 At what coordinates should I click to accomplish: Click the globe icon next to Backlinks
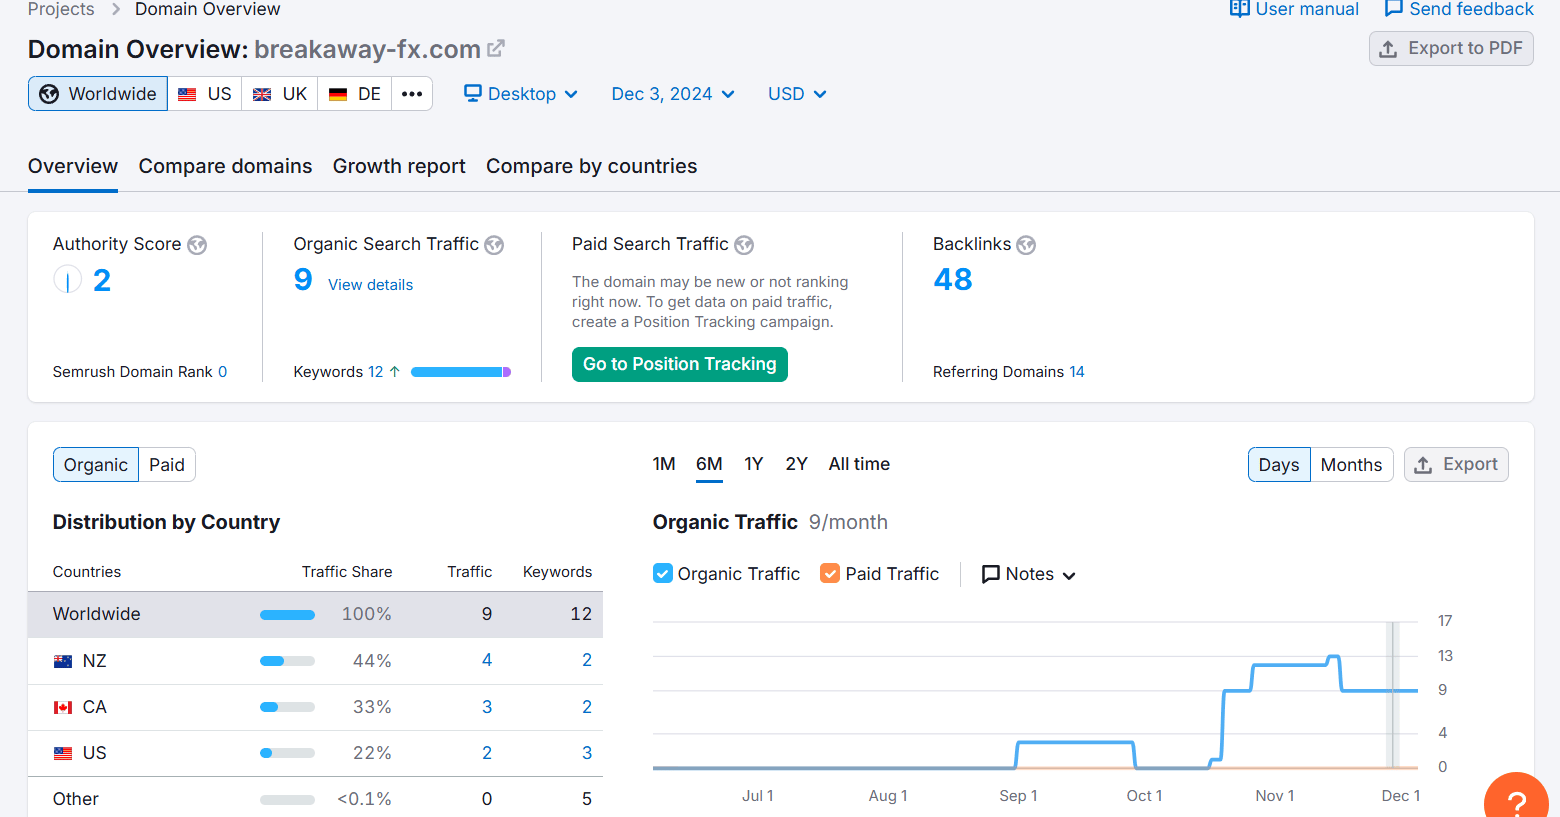[x=1026, y=245]
